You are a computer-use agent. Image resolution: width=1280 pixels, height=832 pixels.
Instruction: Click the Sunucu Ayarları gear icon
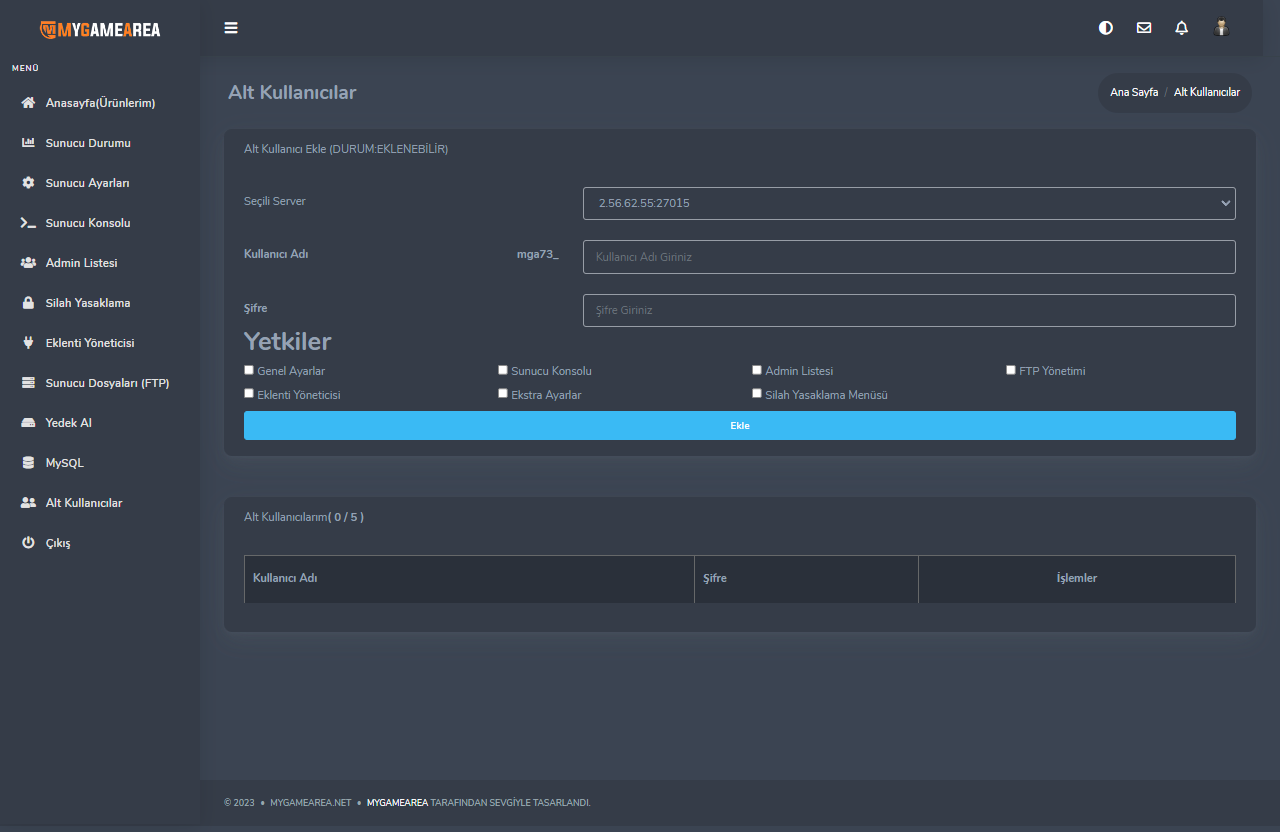tap(28, 183)
